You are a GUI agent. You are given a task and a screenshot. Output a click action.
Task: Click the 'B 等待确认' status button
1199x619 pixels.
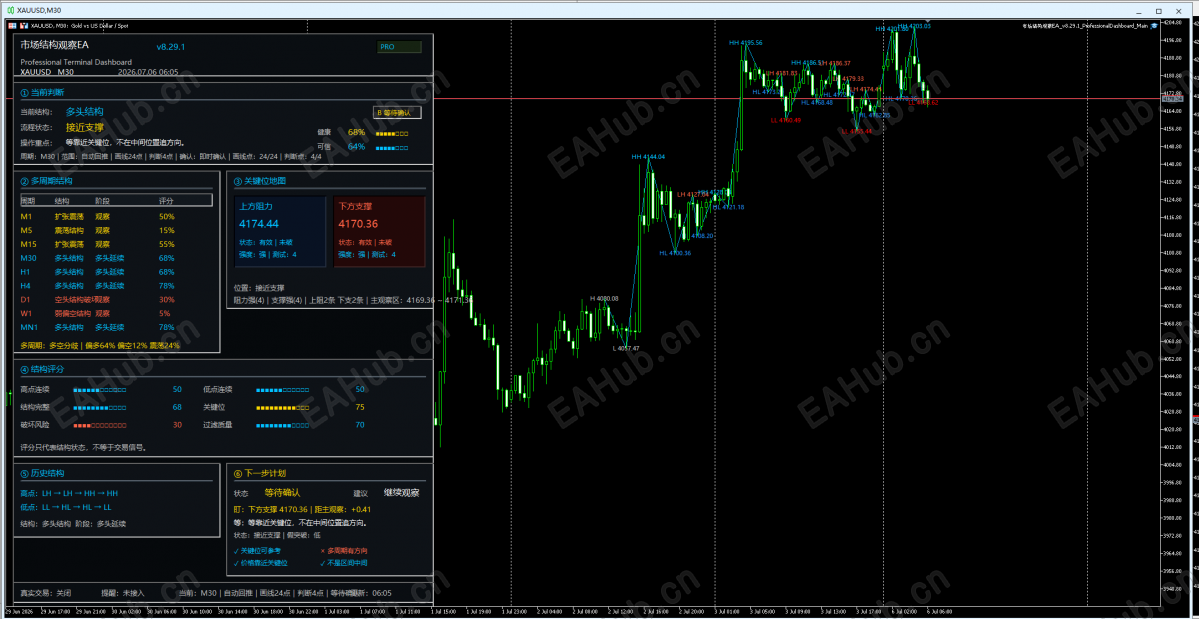(x=397, y=112)
